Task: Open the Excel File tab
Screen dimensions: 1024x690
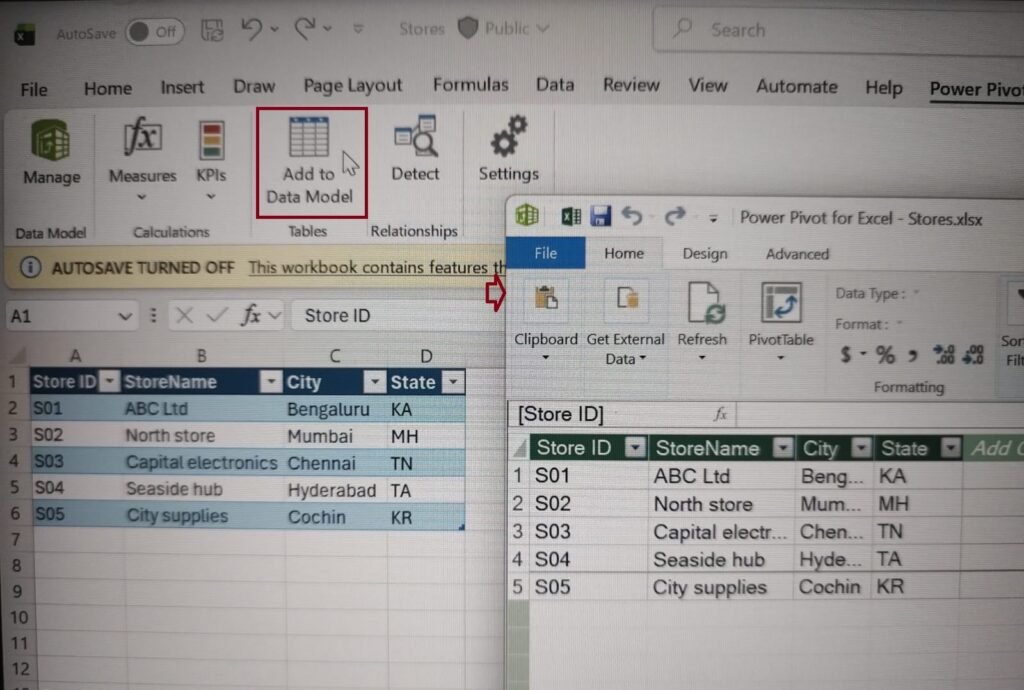Action: tap(34, 89)
